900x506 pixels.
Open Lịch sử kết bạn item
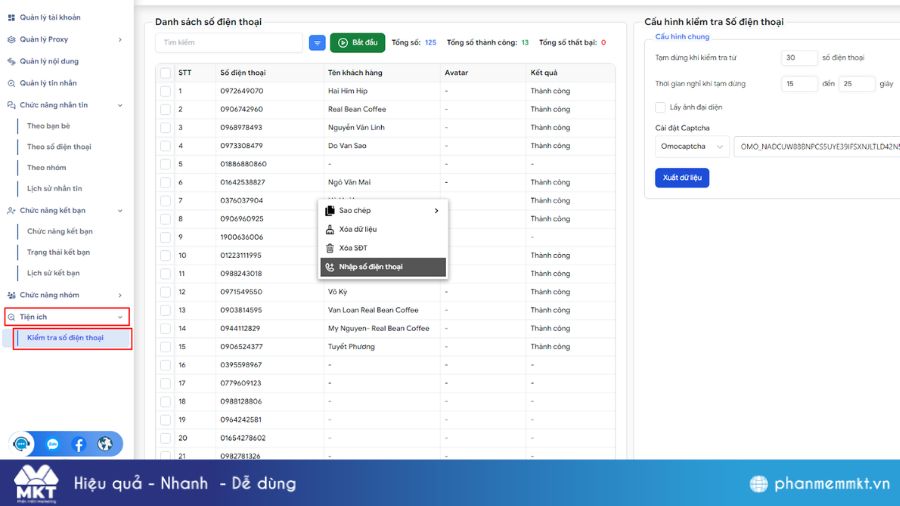(x=53, y=273)
